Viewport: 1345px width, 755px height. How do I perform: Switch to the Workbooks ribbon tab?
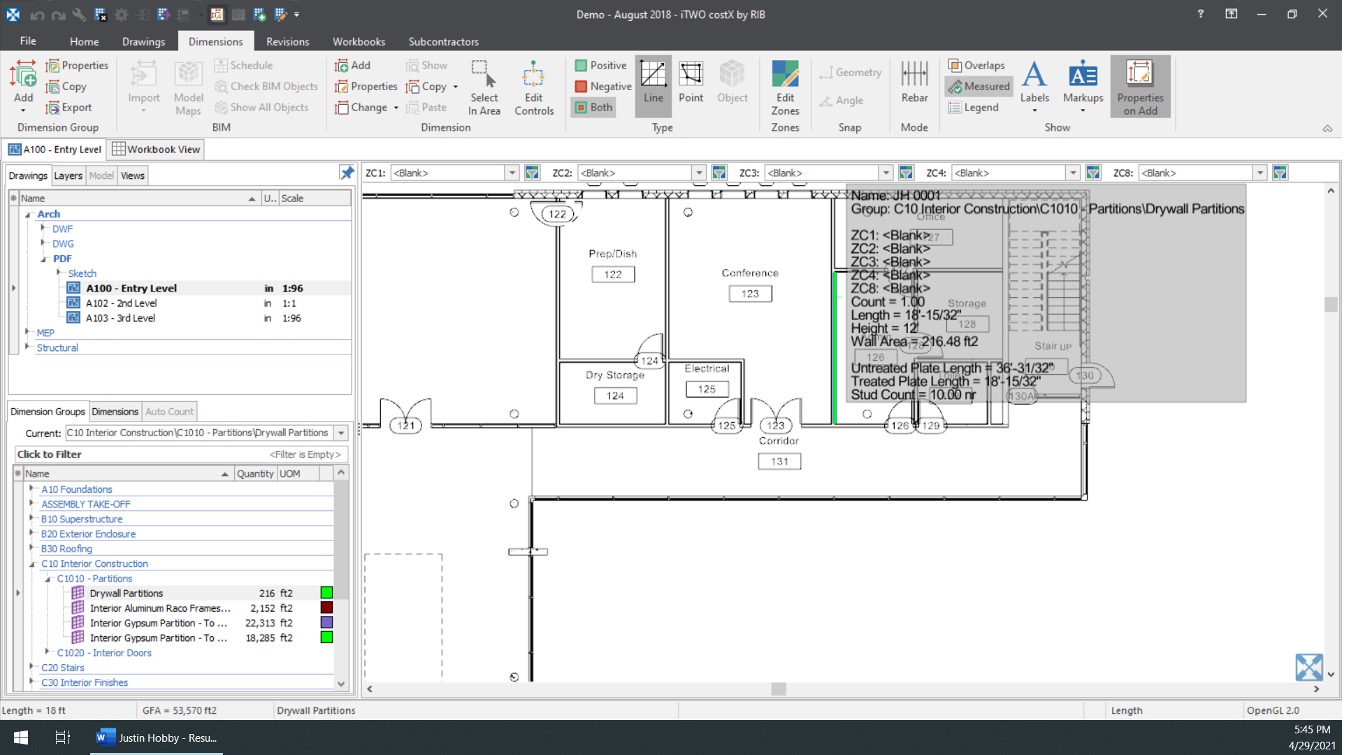click(359, 42)
